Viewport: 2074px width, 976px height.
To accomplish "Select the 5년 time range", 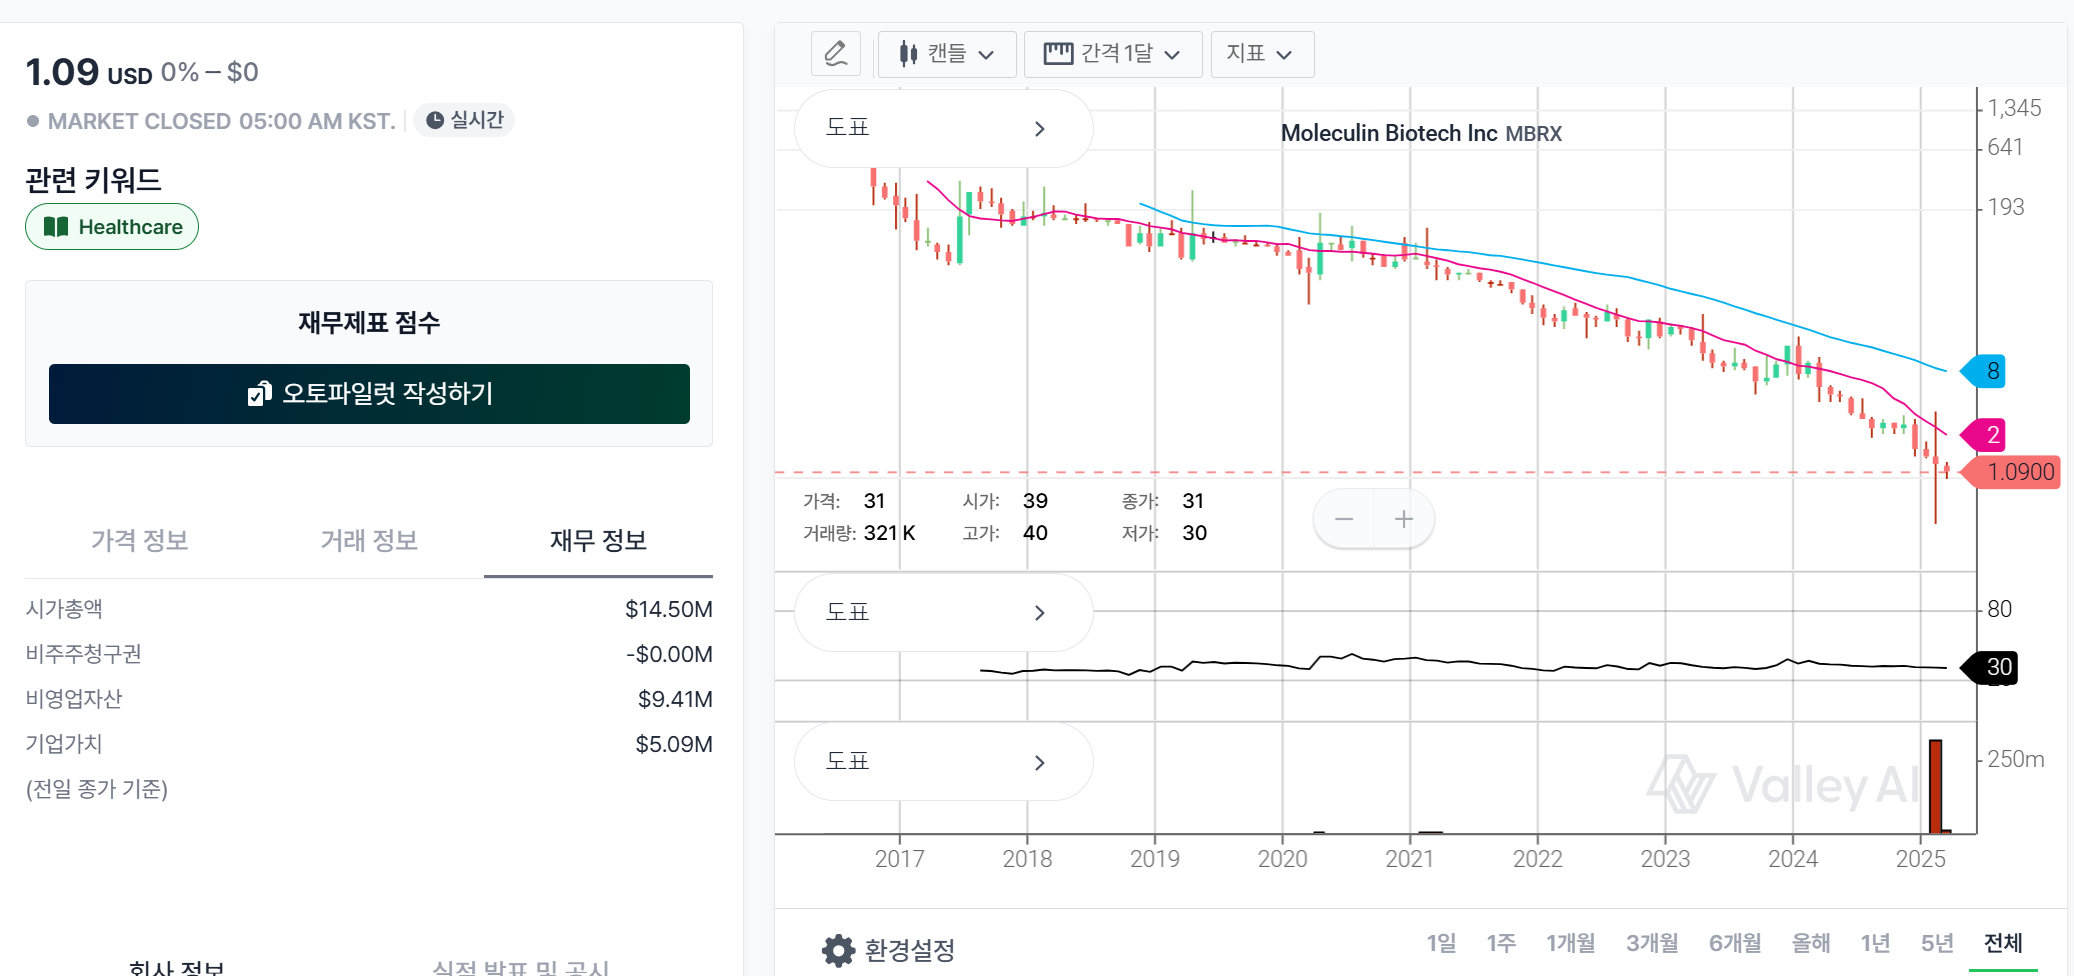I will coord(1937,943).
